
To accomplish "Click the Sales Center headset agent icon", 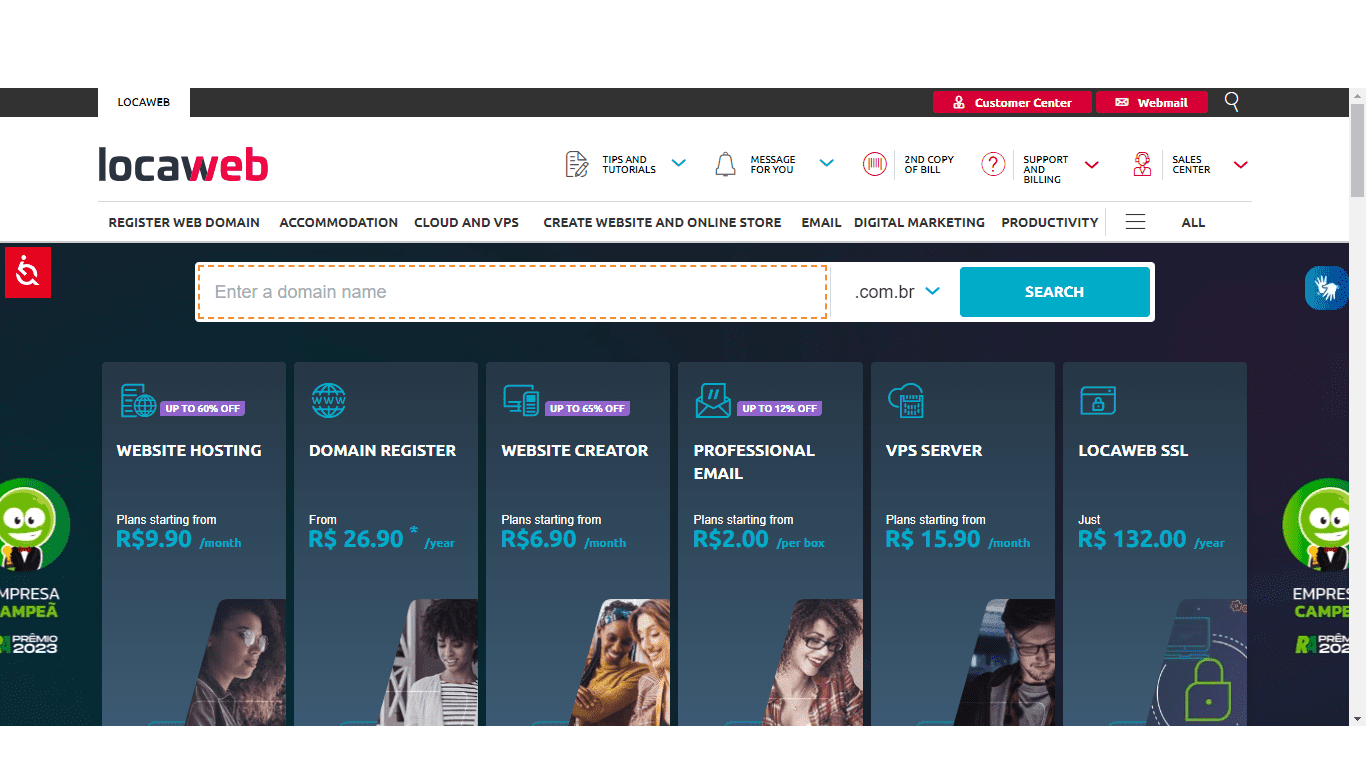I will tap(1142, 164).
